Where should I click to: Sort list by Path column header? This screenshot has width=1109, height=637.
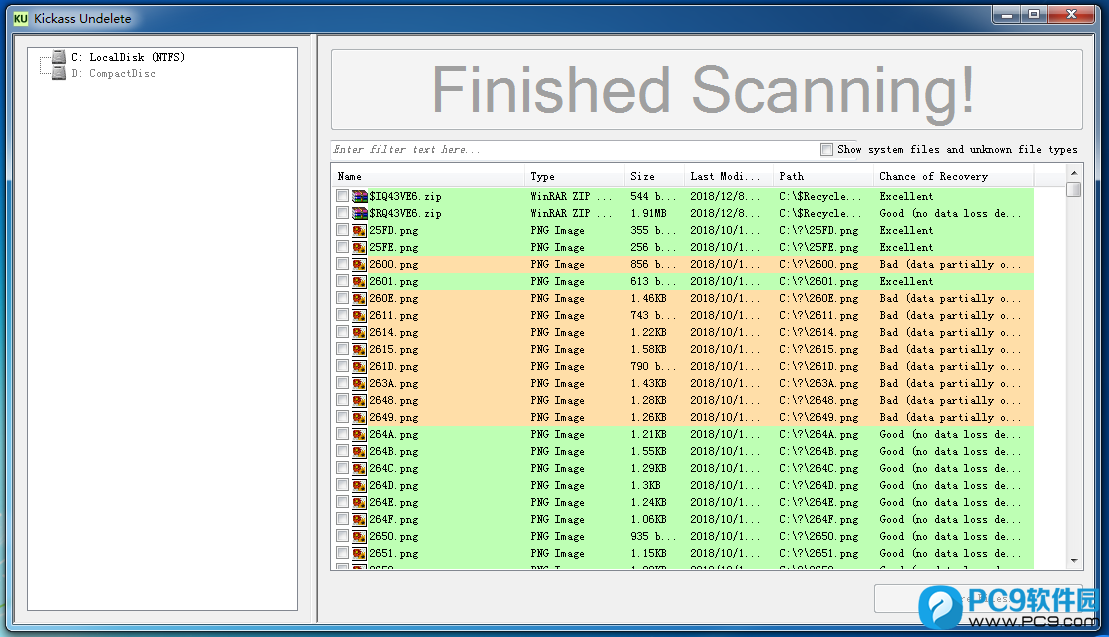point(823,177)
